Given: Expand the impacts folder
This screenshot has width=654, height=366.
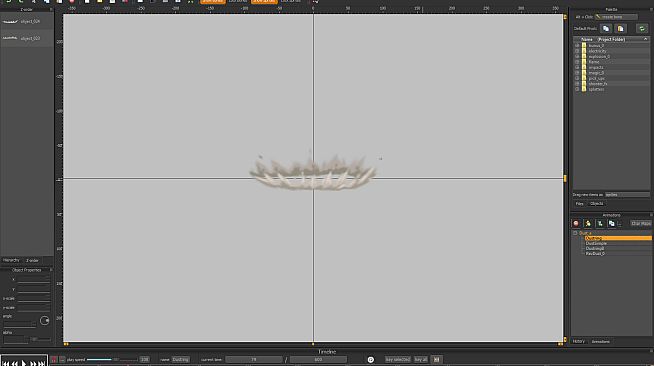Looking at the screenshot, I should tap(577, 67).
